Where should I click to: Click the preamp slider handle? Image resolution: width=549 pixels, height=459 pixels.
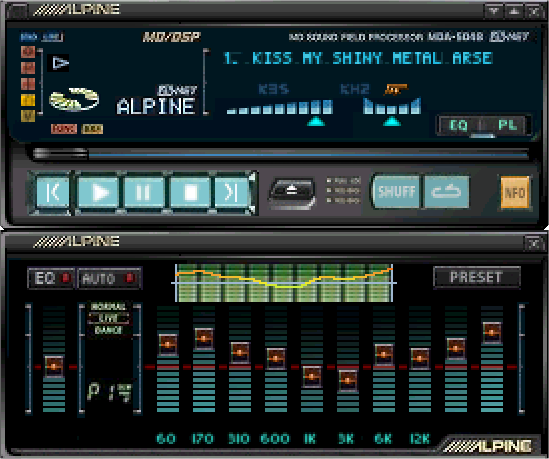pyautogui.click(x=54, y=366)
